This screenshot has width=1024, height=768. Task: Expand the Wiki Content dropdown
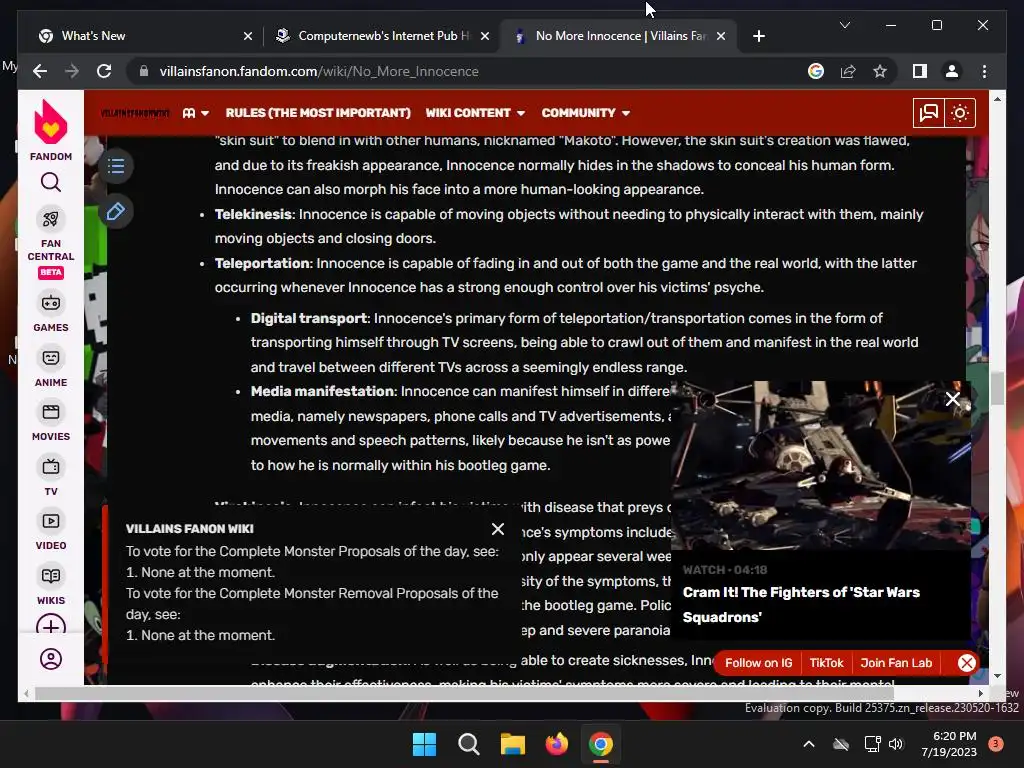pyautogui.click(x=475, y=113)
